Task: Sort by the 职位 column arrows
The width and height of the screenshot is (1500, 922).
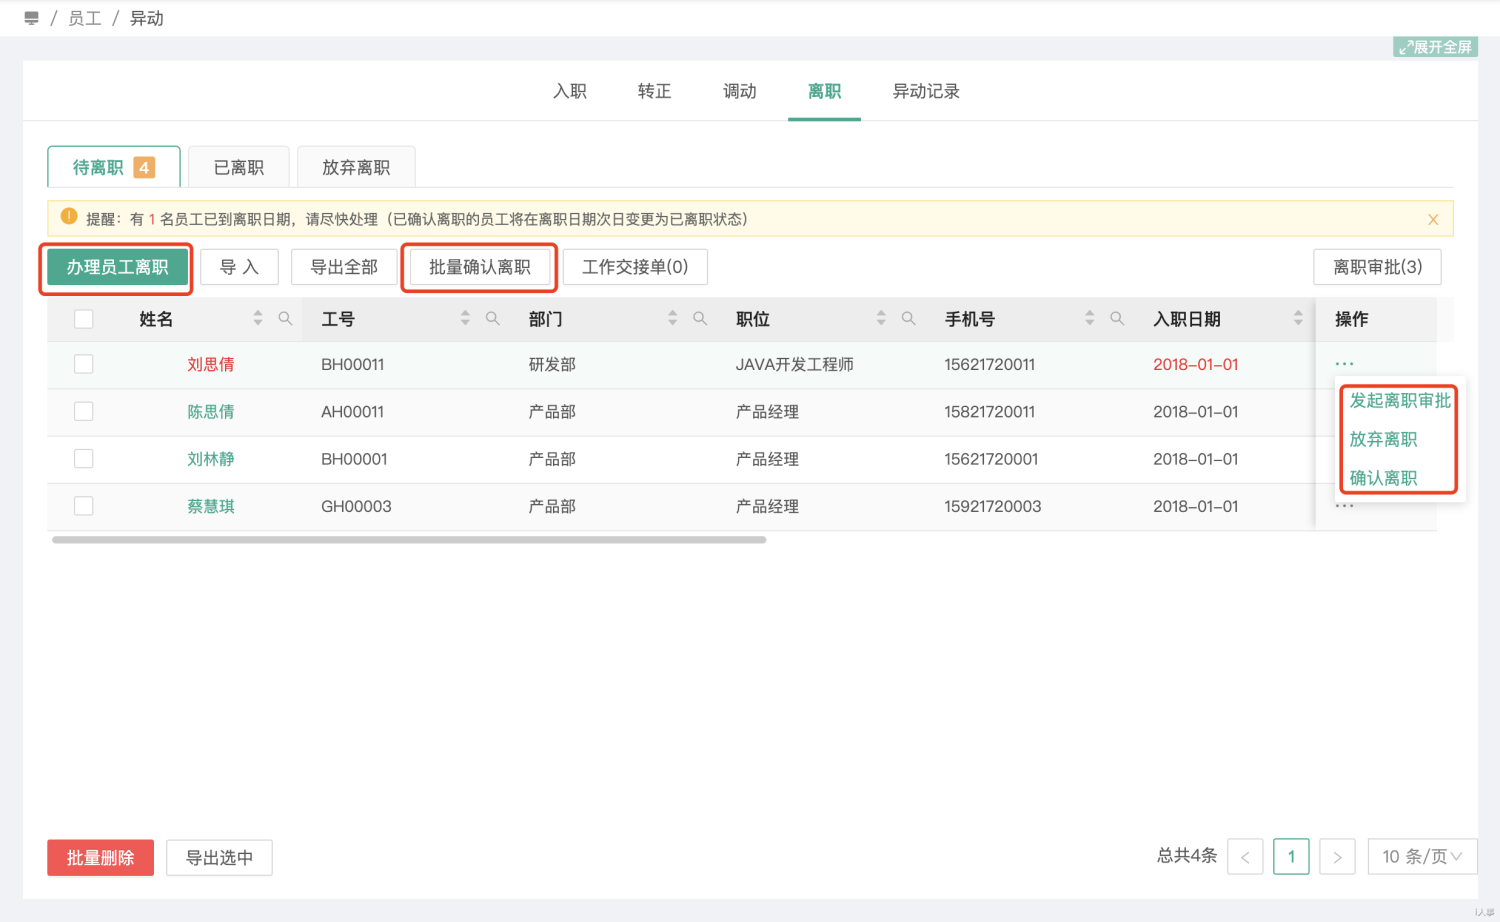Action: 881,318
